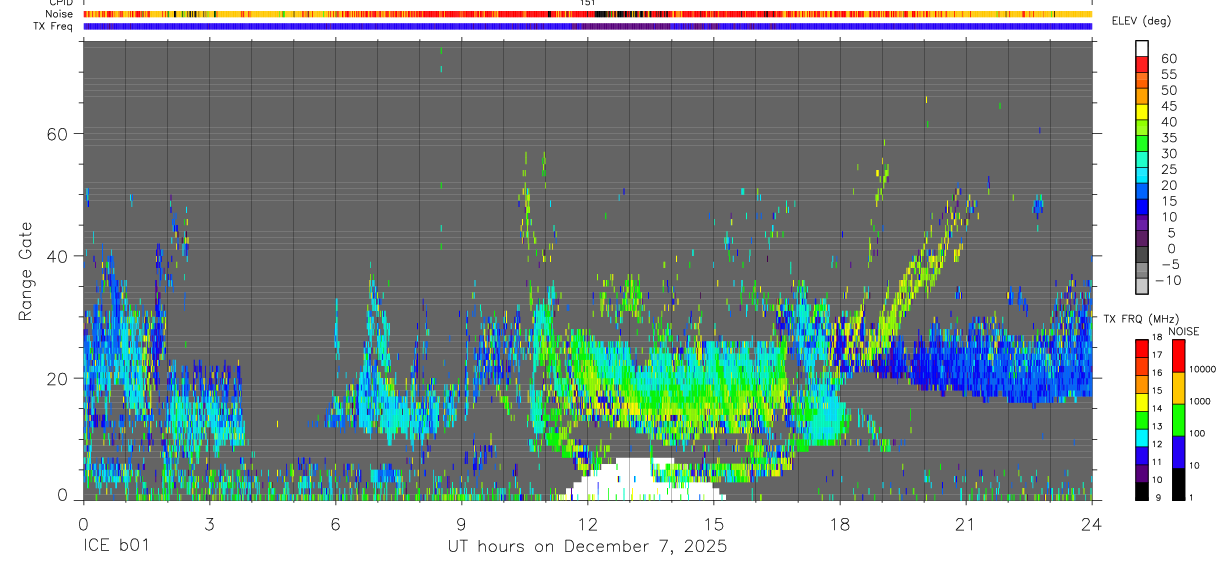Click the 'NOISE' legend title above the colorbar
The height and width of the screenshot is (567, 1228).
tap(1182, 332)
